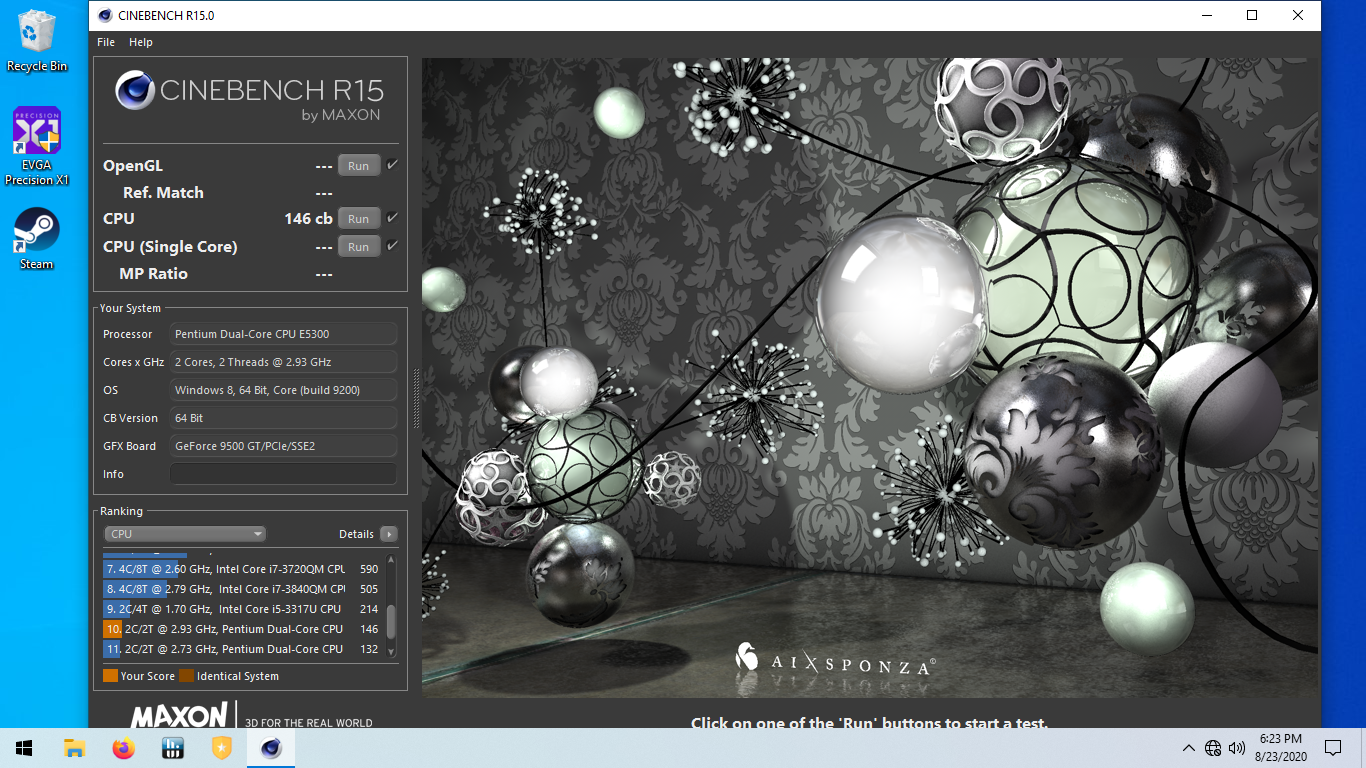This screenshot has width=1366, height=768.
Task: Open the Steam desktop shortcut
Action: point(37,239)
